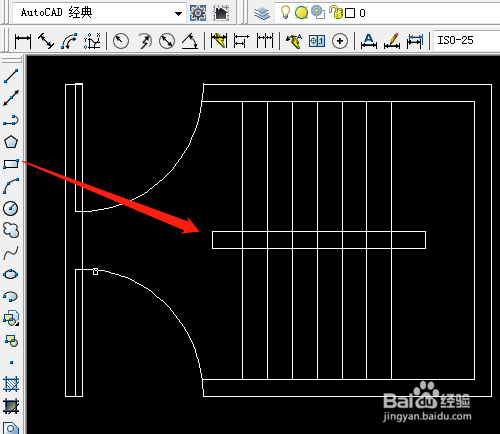Open the Tolerance tool
The height and width of the screenshot is (434, 500).
[x=317, y=41]
